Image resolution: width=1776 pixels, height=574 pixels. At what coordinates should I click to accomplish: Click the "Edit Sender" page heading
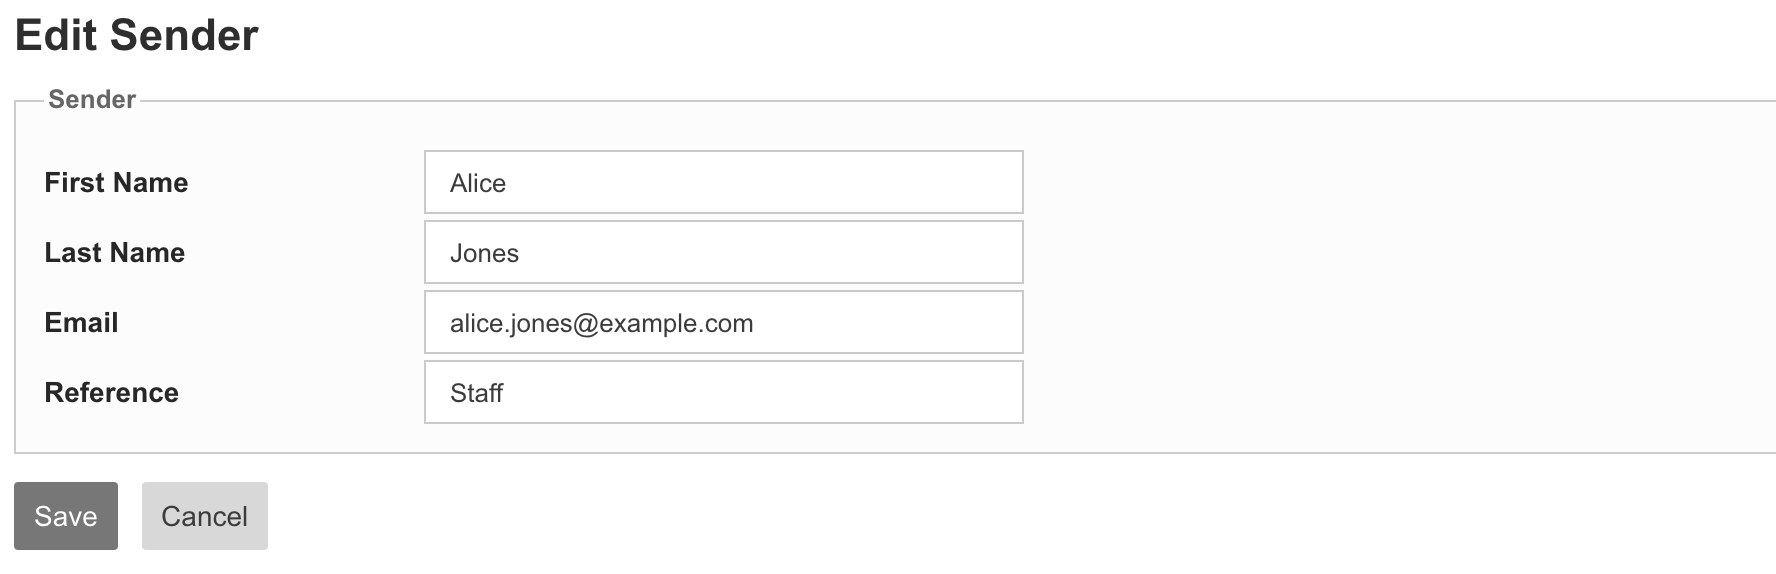(137, 36)
